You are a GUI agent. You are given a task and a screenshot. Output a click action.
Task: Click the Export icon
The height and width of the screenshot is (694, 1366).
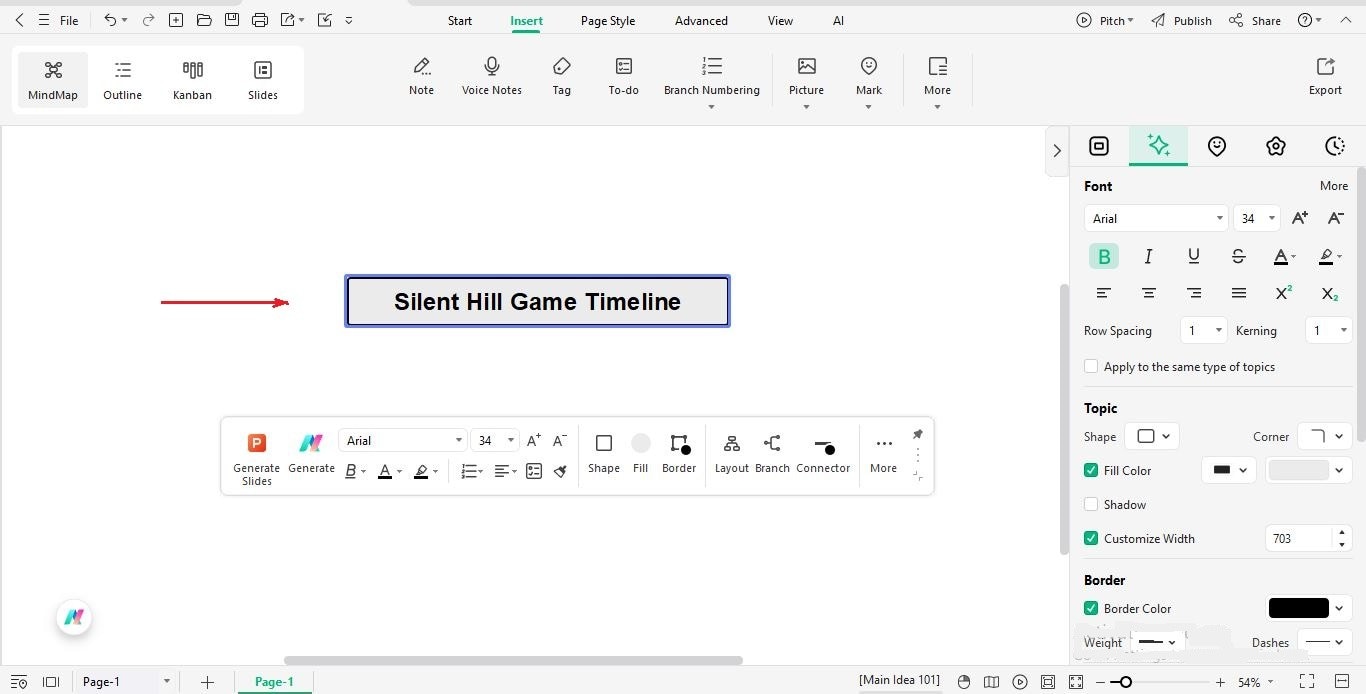coord(1325,77)
